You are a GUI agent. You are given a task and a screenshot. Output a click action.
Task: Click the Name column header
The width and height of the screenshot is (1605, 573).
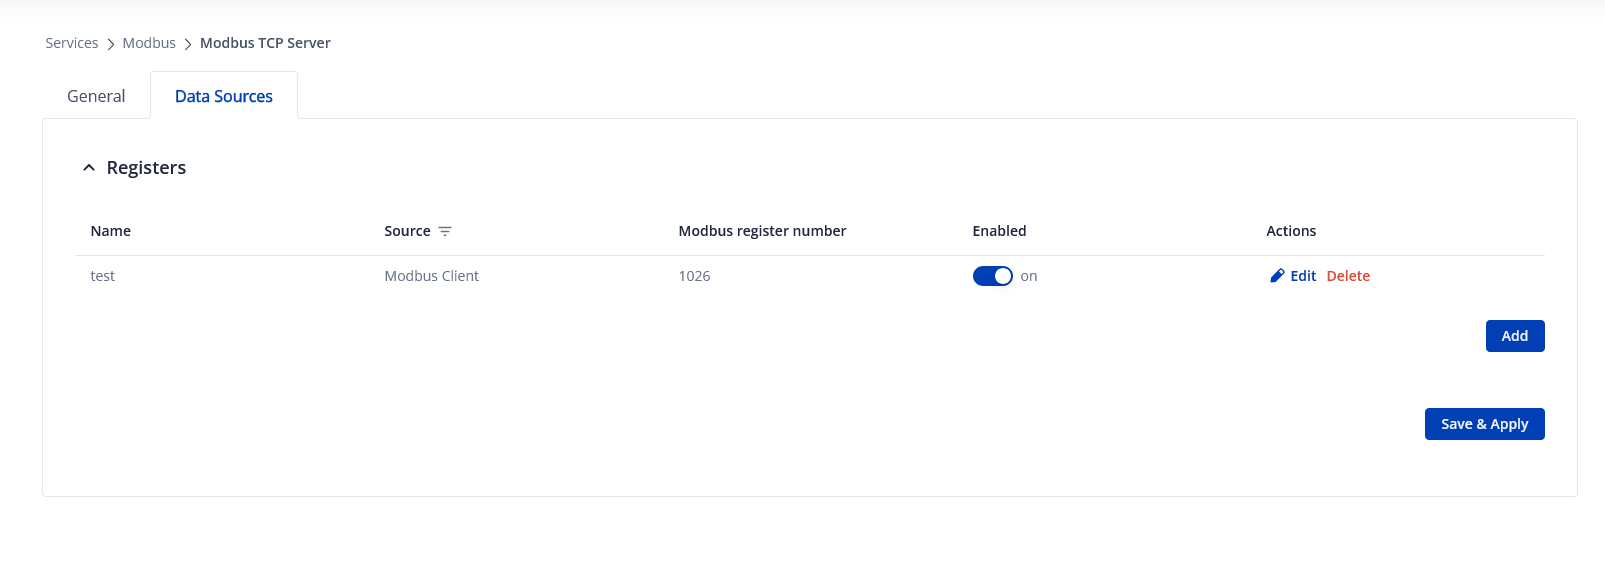coord(111,231)
